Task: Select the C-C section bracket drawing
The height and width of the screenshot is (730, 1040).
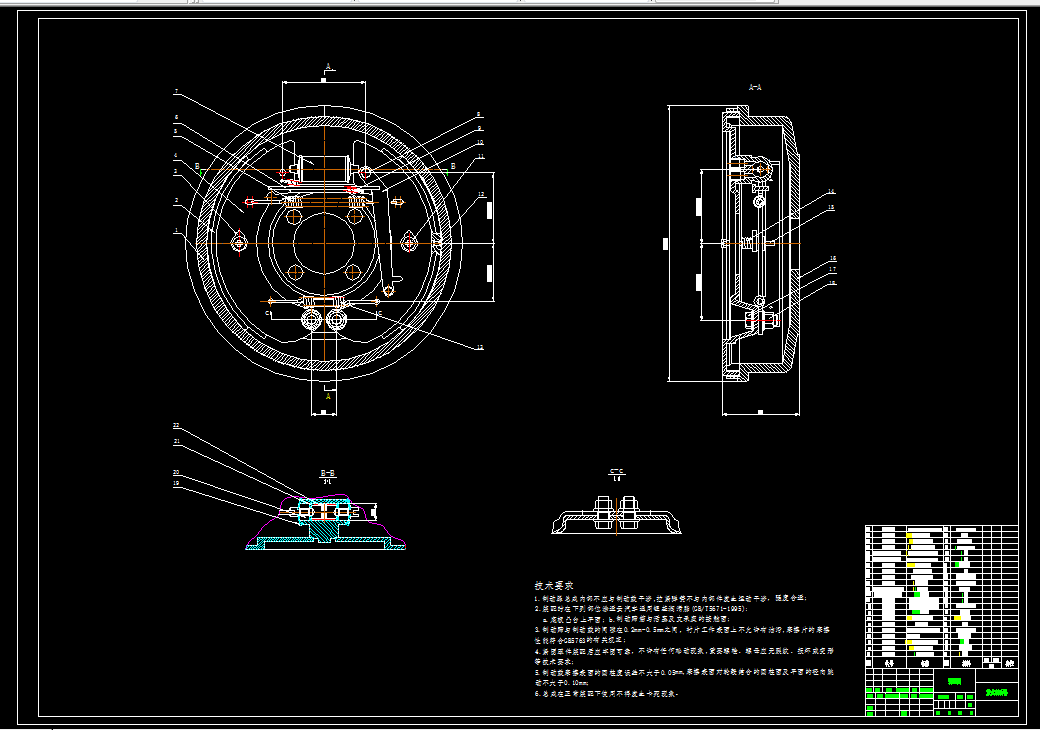Action: pyautogui.click(x=617, y=516)
